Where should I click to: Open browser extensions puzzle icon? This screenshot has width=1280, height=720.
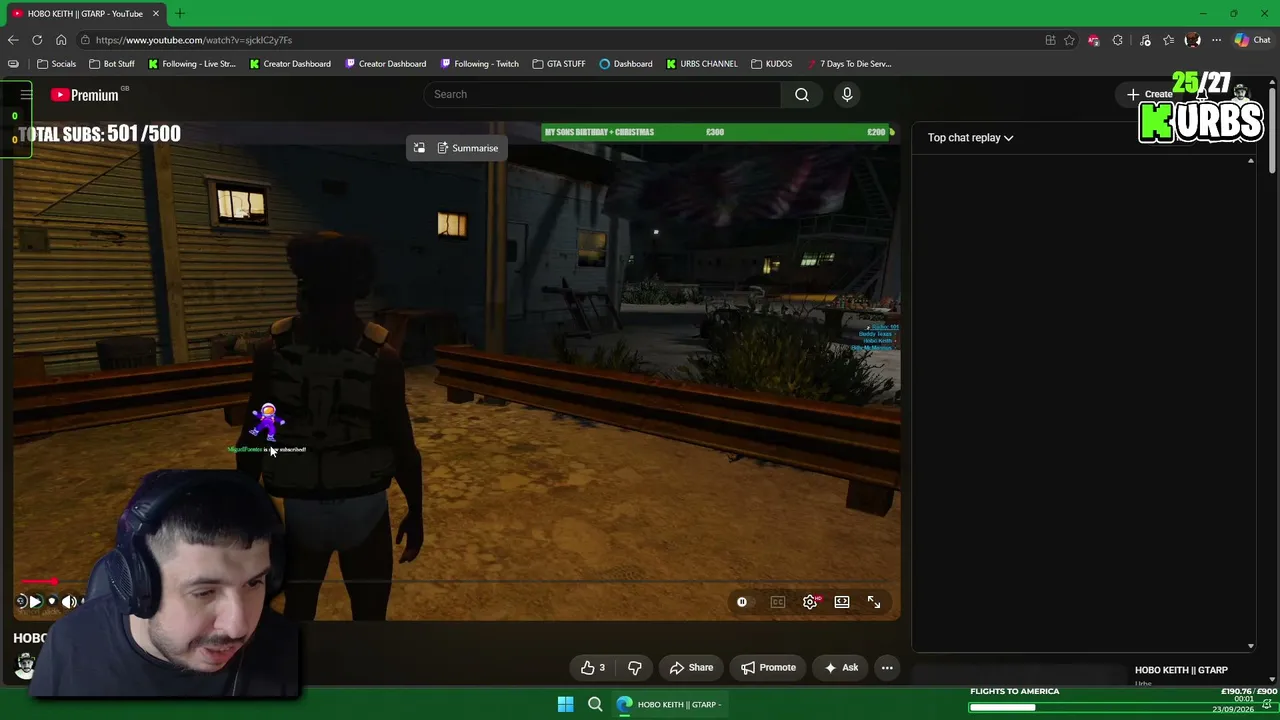[1118, 40]
